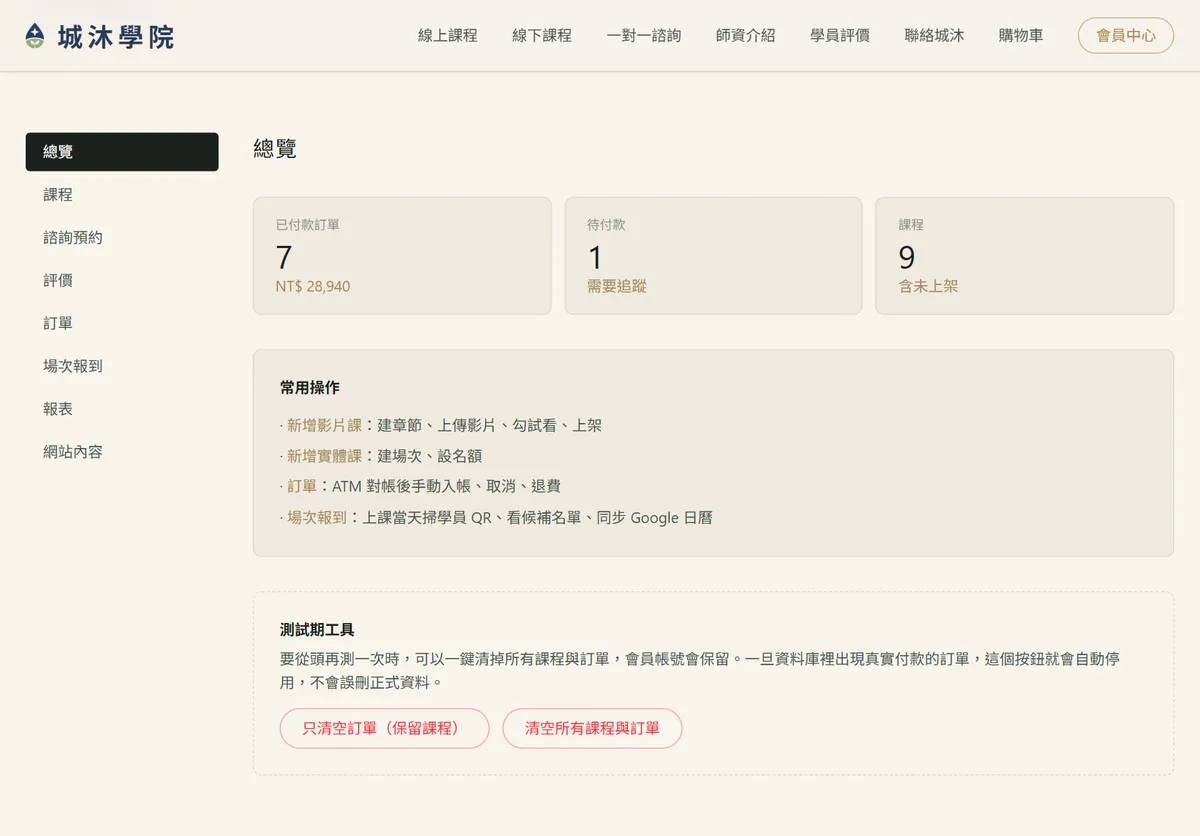
Task: Click the 已付款訂單 summary card
Action: [402, 256]
